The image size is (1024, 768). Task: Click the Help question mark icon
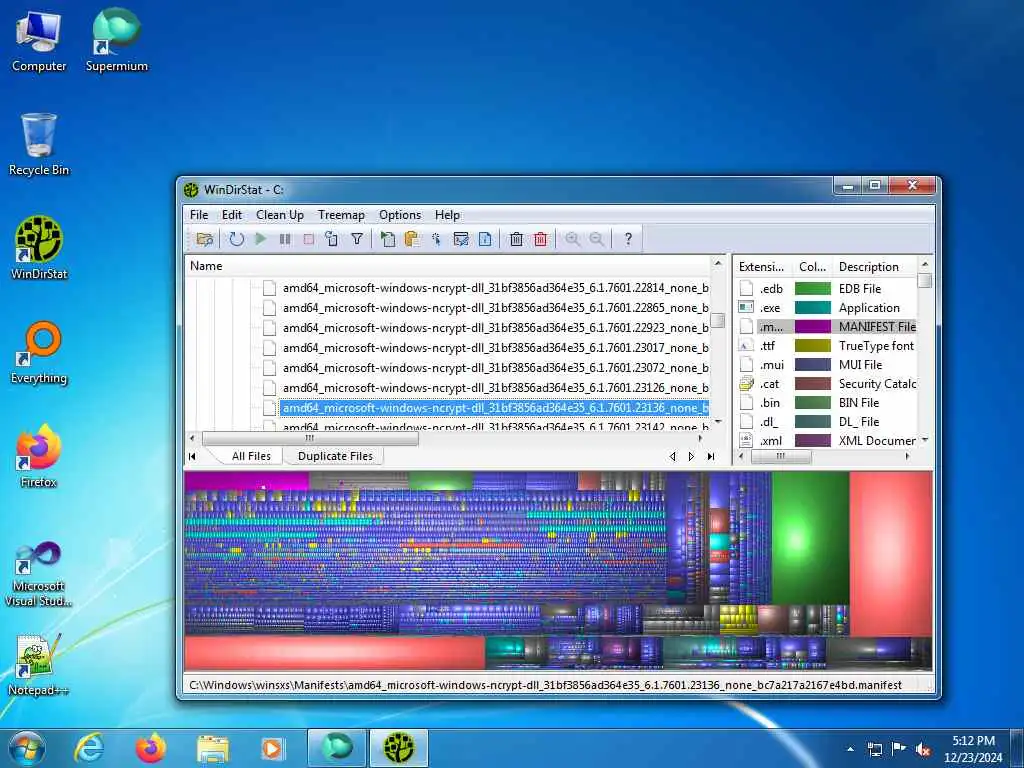[628, 239]
